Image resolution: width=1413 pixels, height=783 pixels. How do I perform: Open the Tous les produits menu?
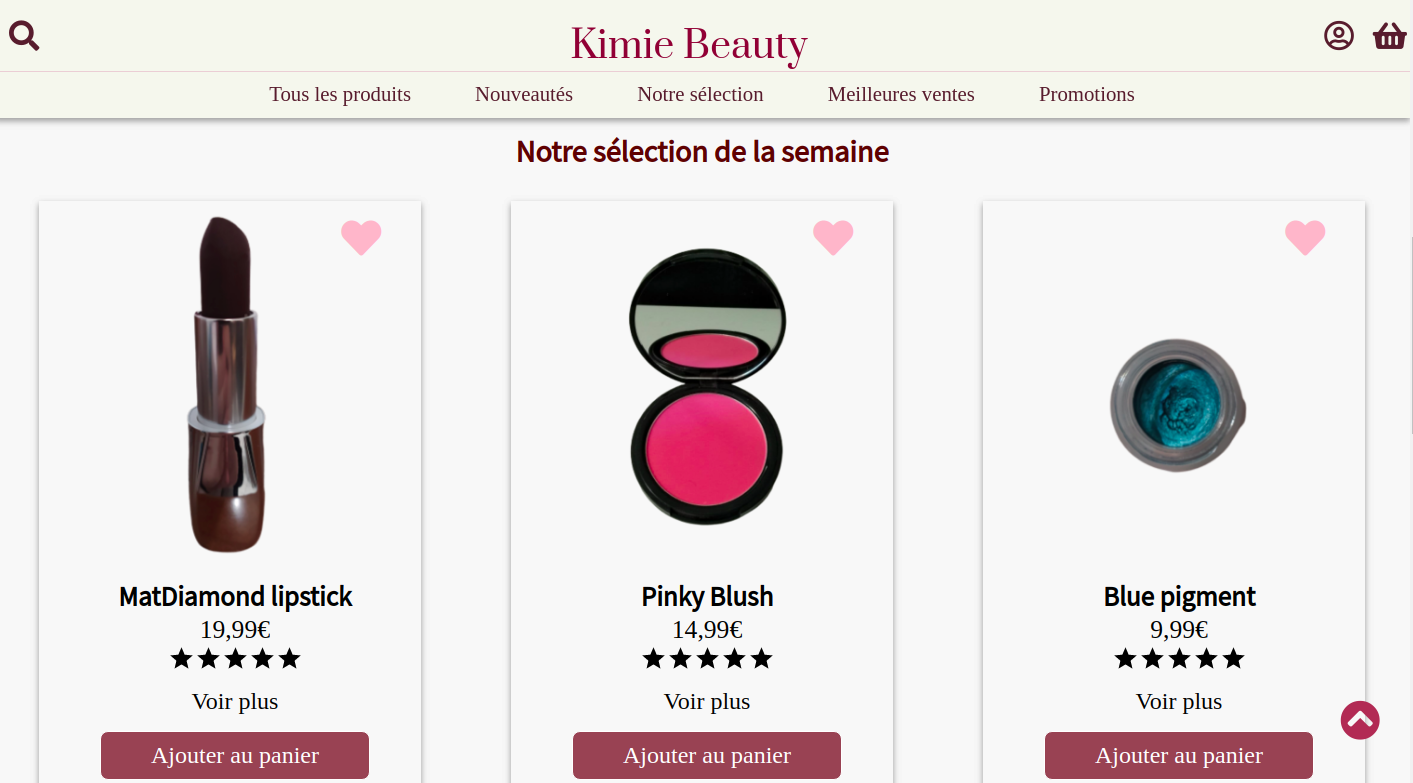click(340, 94)
